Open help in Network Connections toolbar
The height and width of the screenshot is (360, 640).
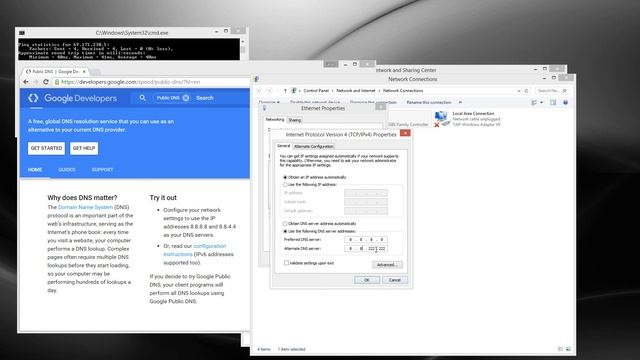(565, 102)
